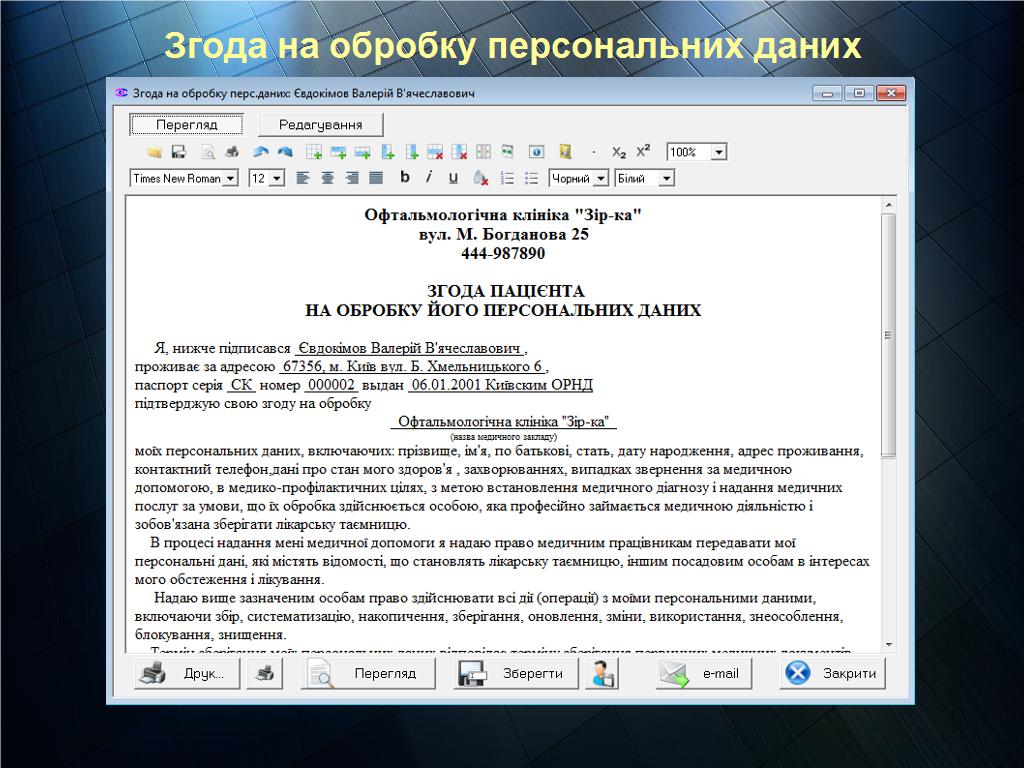1024x768 pixels.
Task: Toggle bold formatting
Action: coord(405,178)
